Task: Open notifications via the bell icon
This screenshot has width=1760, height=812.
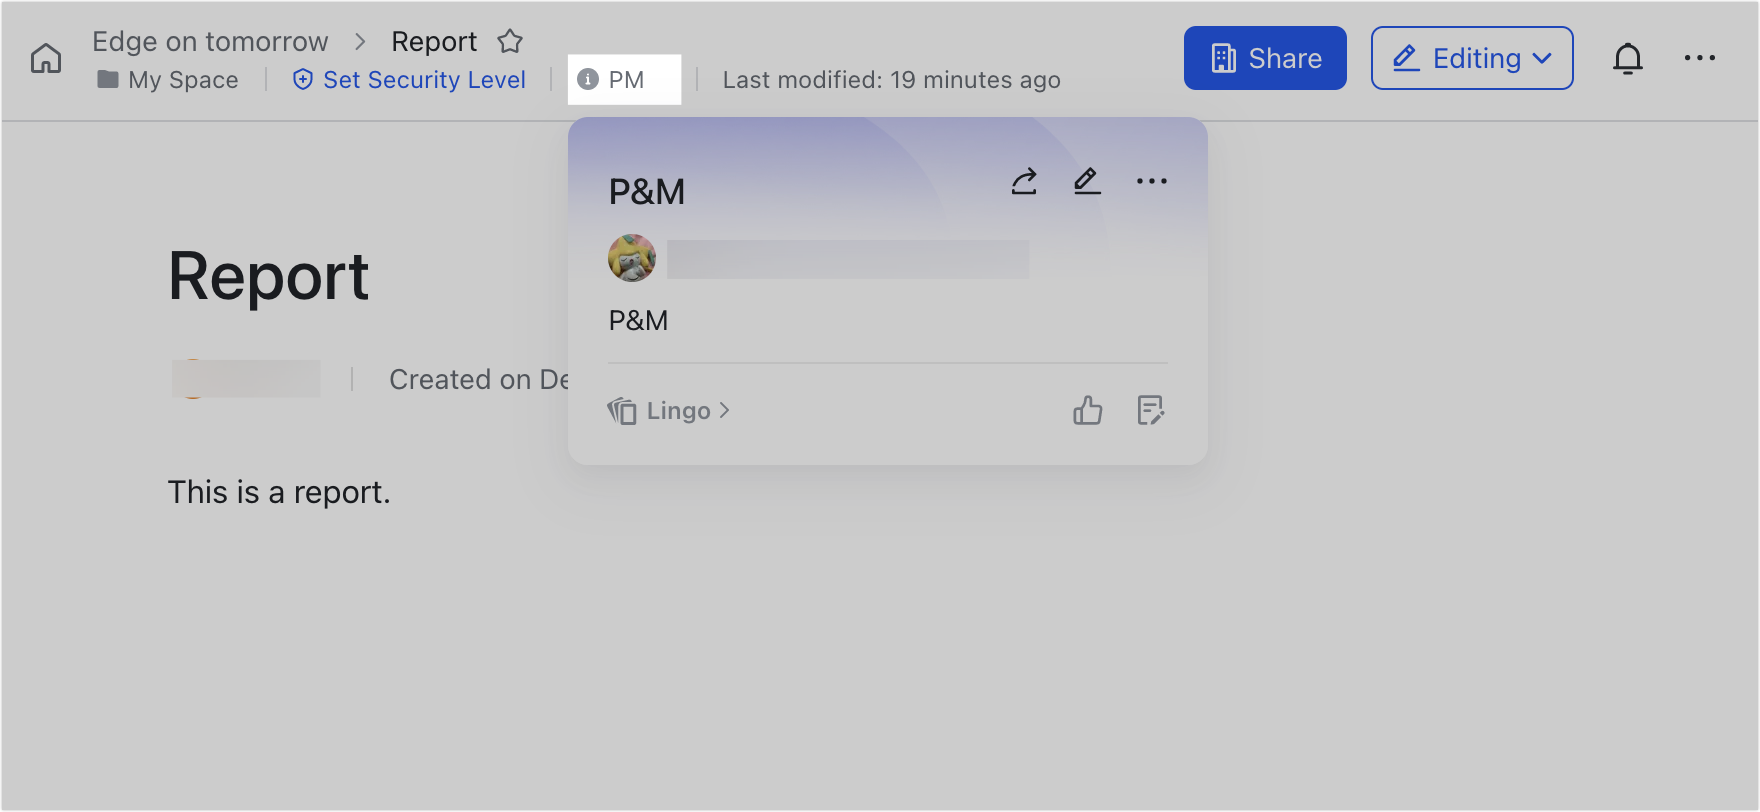Action: pyautogui.click(x=1629, y=58)
